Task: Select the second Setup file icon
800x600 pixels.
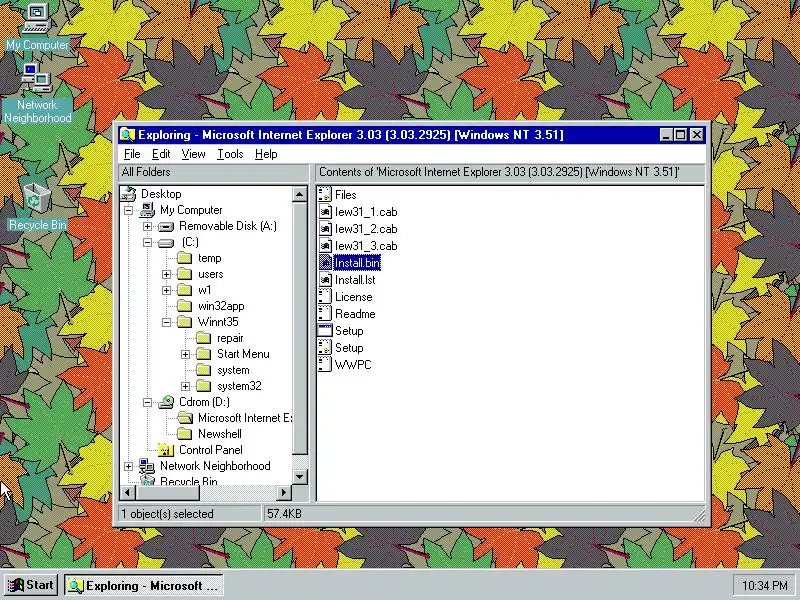Action: pos(325,348)
